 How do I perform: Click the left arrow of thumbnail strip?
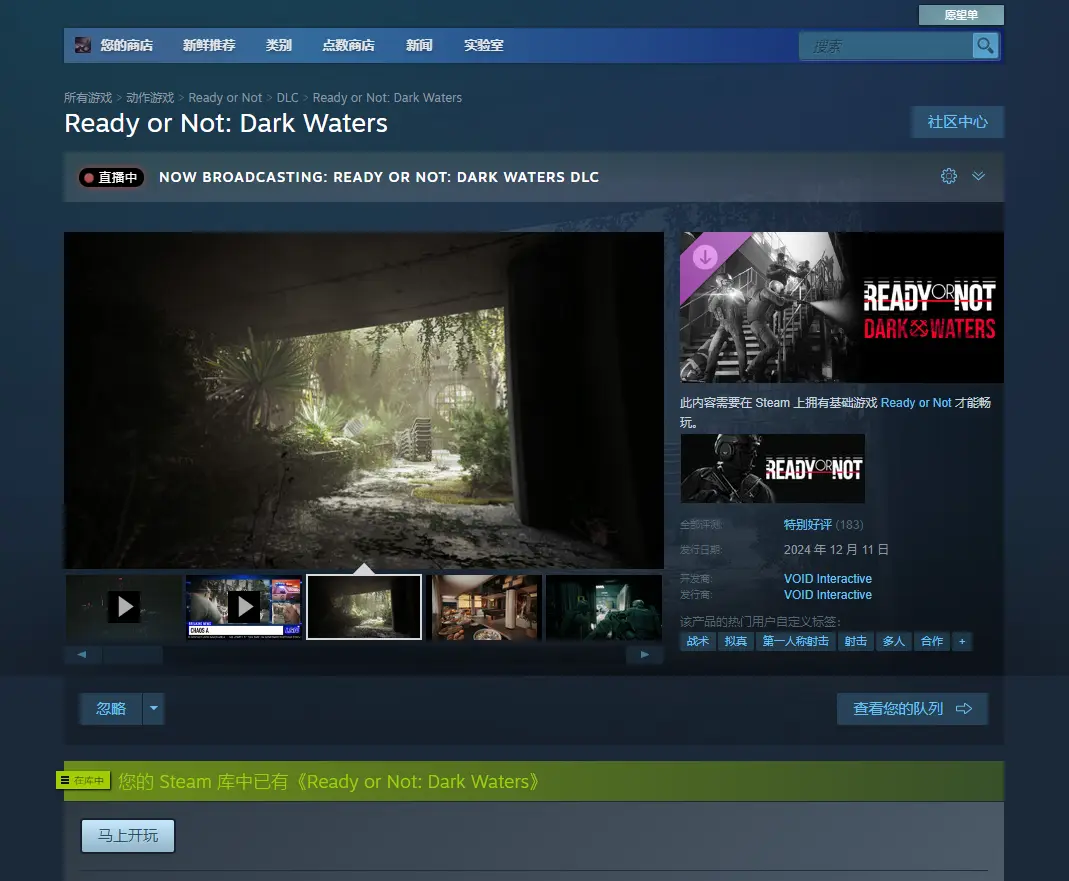coord(82,655)
